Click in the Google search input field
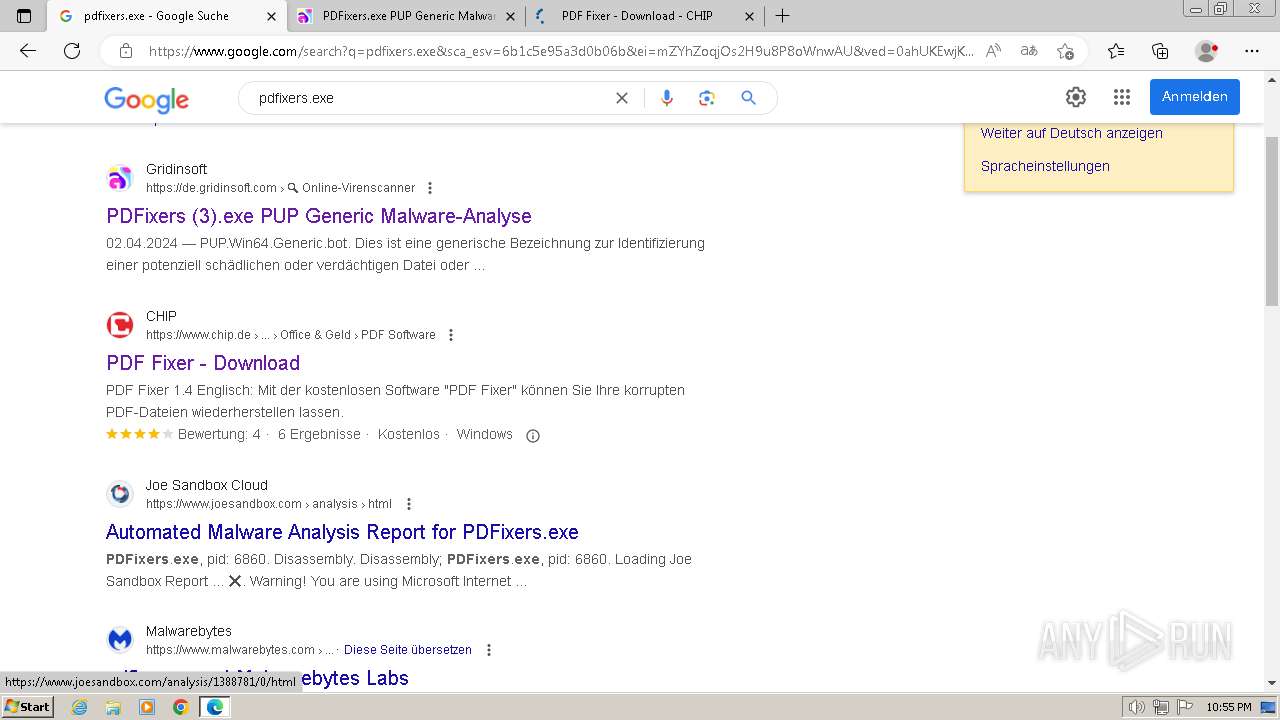Image resolution: width=1280 pixels, height=720 pixels. click(430, 98)
